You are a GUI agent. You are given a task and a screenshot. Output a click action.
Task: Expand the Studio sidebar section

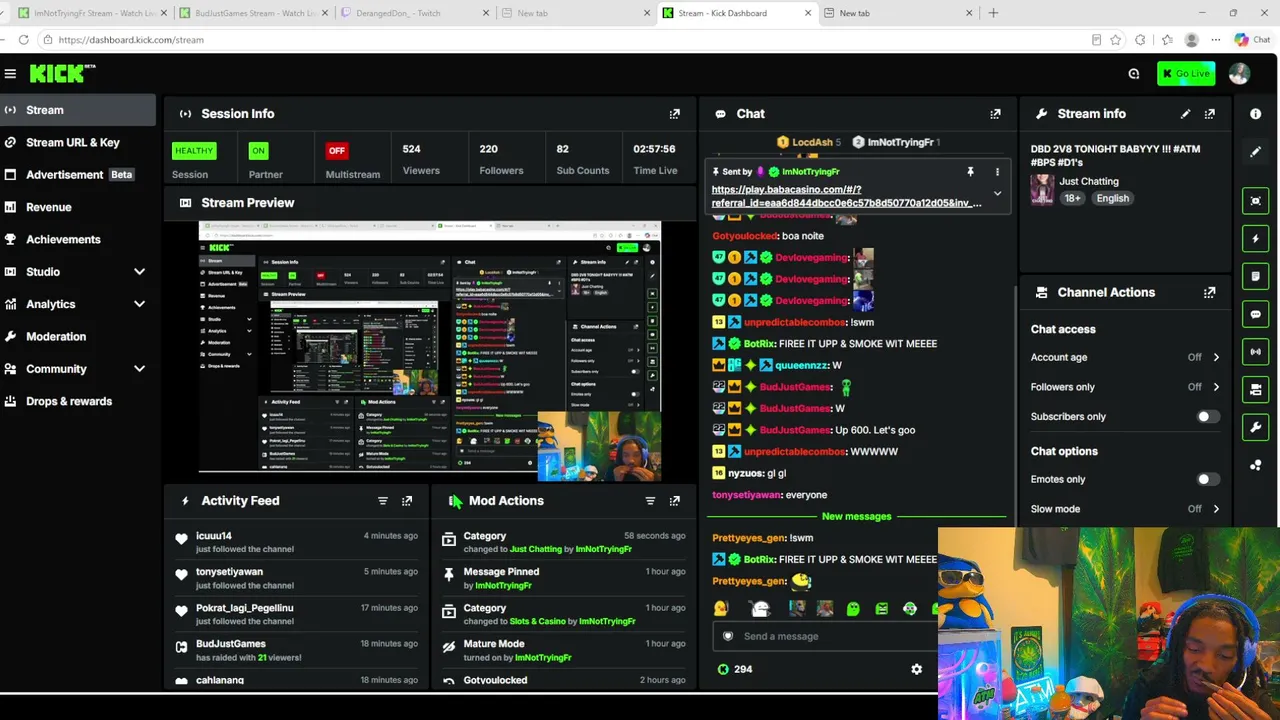pos(139,272)
